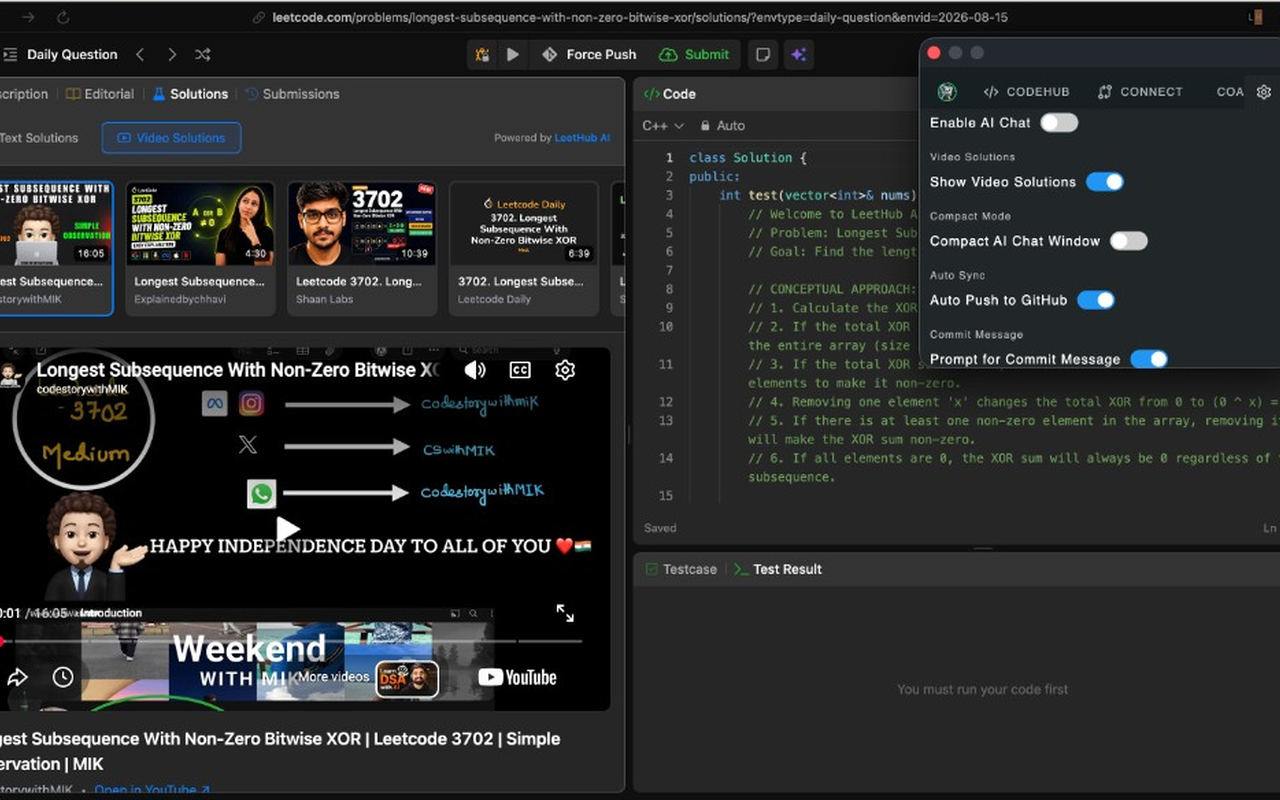
Task: Click the Watch Later clock icon
Action: [63, 677]
